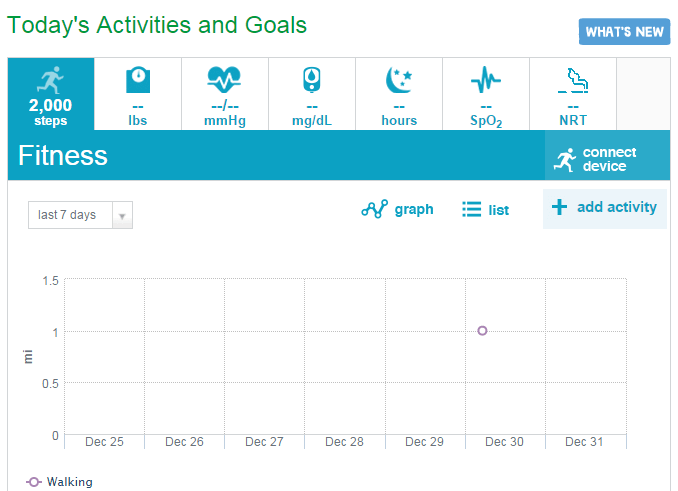Select the Dec 30 walking data point

482,331
